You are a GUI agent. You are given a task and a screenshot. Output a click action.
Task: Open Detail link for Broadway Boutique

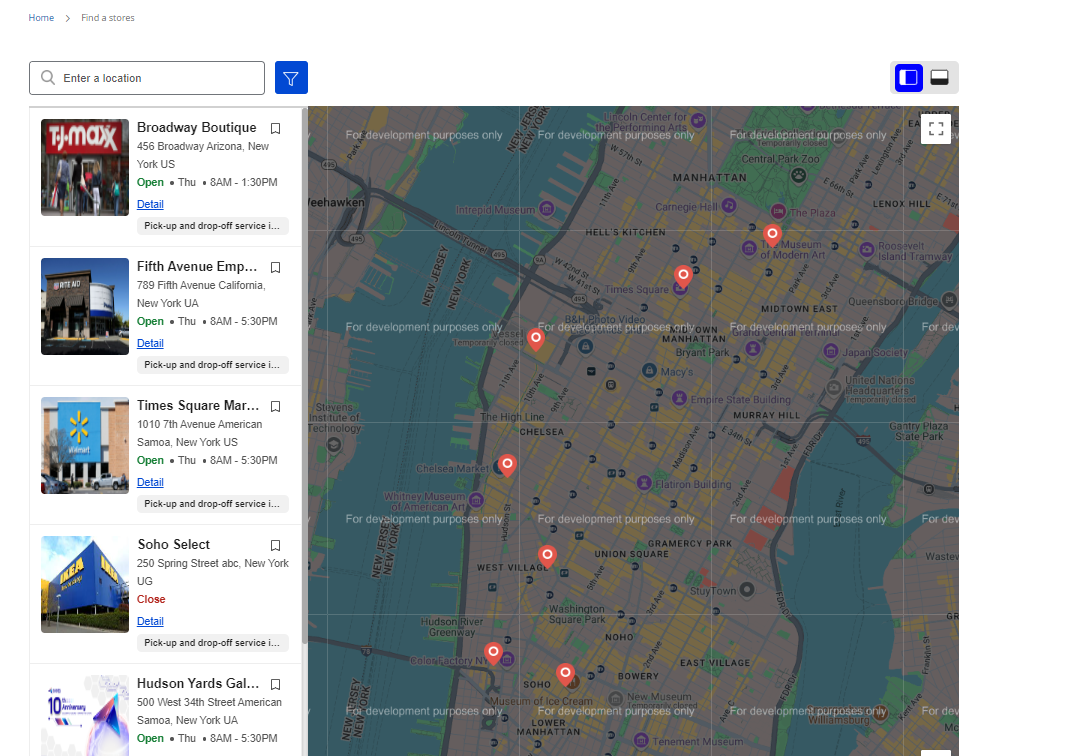150,204
